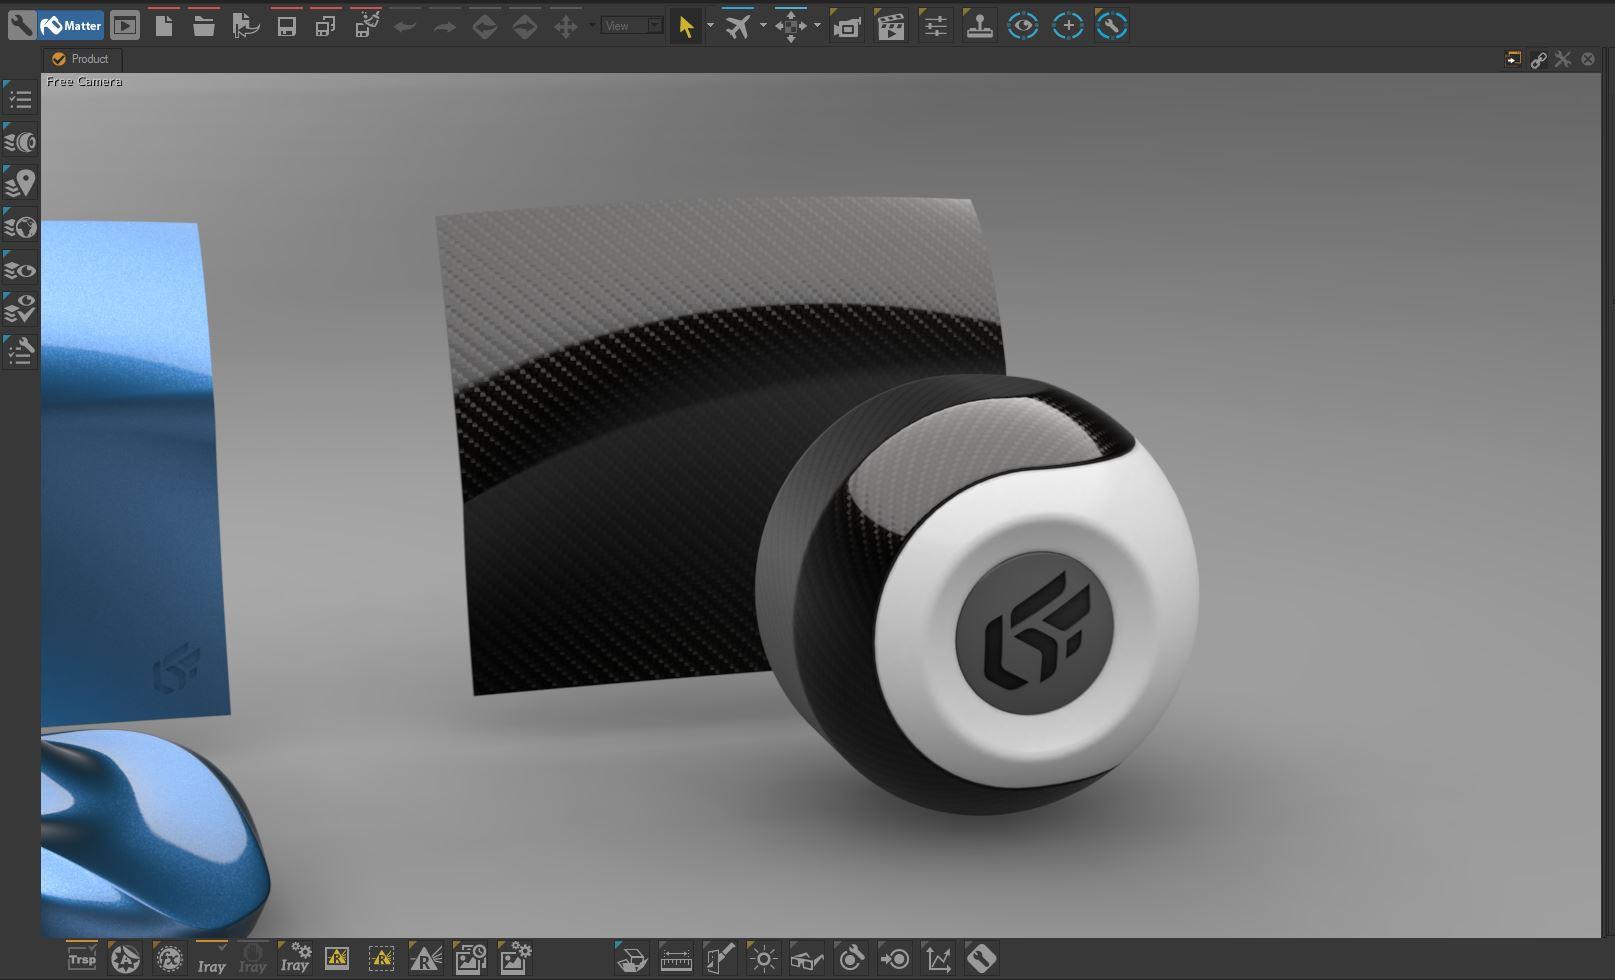Viewport: 1615px width, 980px height.
Task: Click the dashed-framed yellow R icon
Action: [381, 959]
